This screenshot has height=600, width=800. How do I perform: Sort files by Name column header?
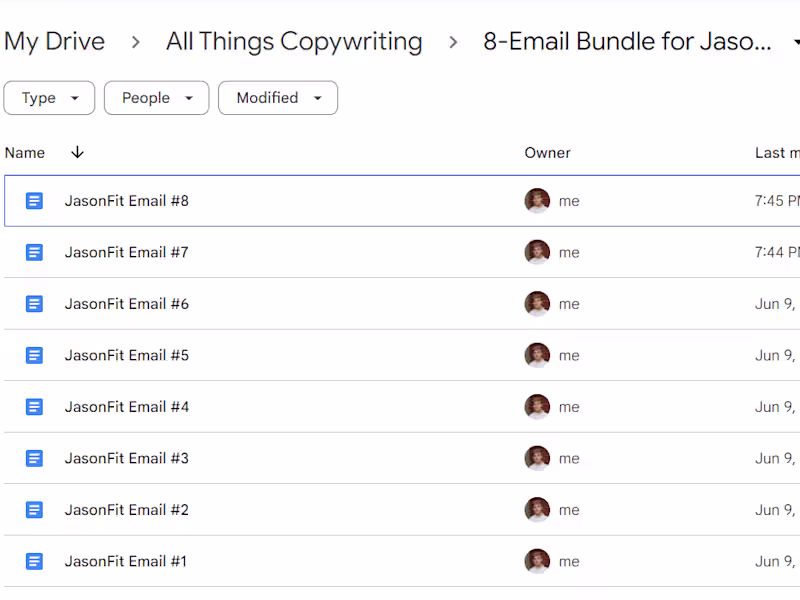click(x=25, y=153)
